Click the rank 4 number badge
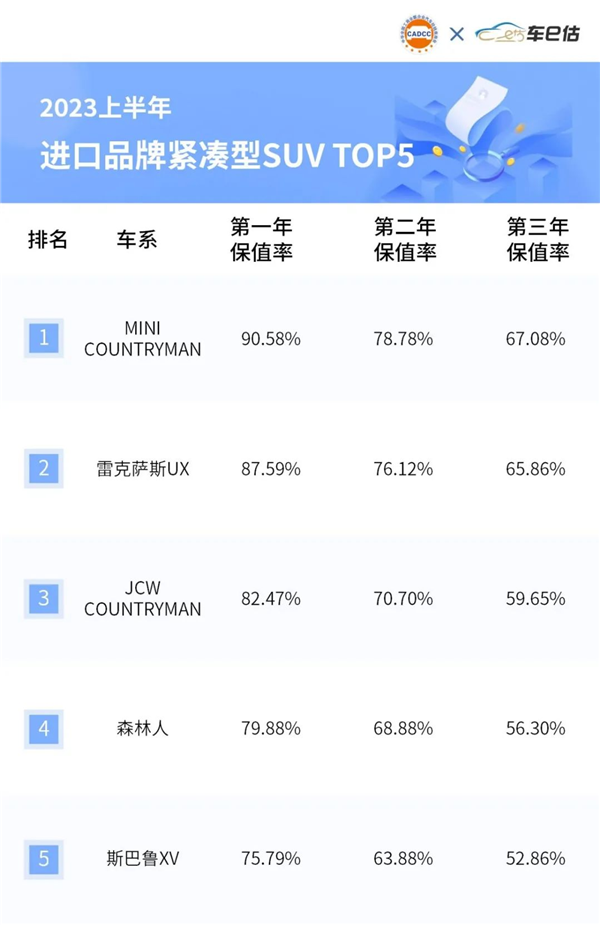600x925 pixels. click(44, 728)
